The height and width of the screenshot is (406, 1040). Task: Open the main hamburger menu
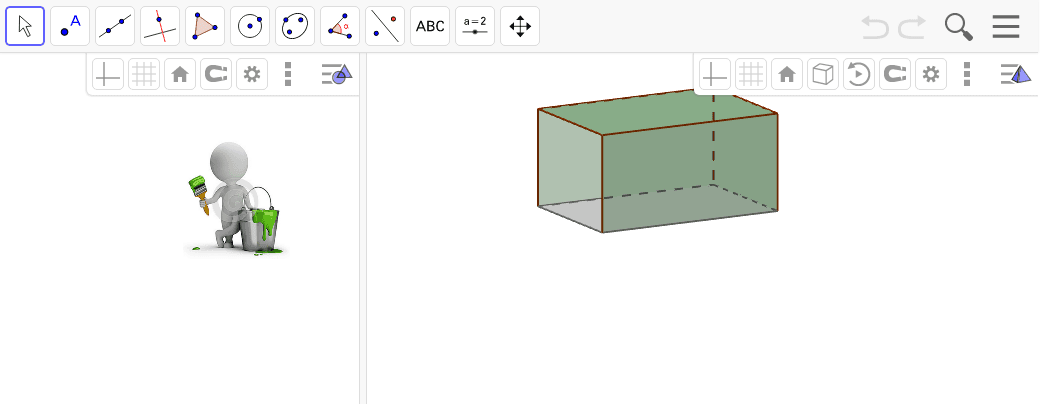[x=1006, y=27]
